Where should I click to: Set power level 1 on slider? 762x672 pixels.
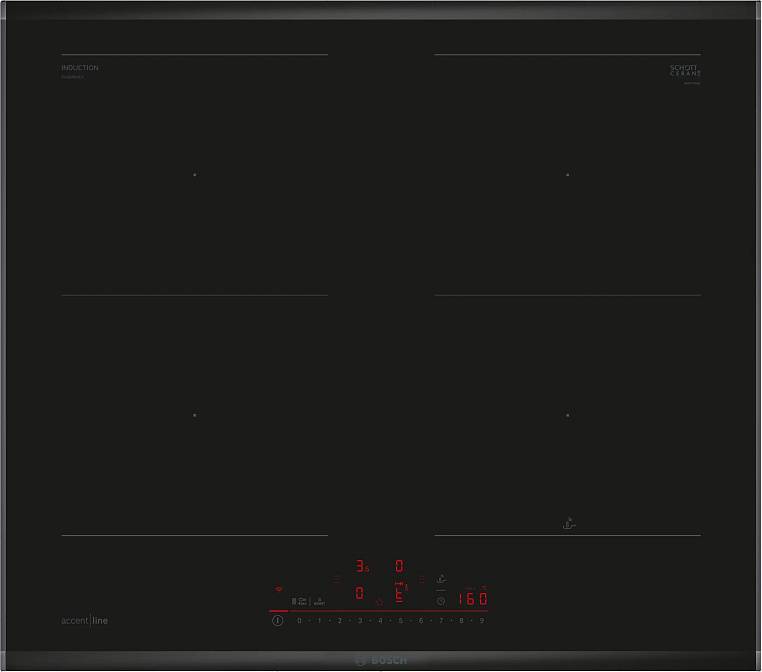[x=319, y=620]
